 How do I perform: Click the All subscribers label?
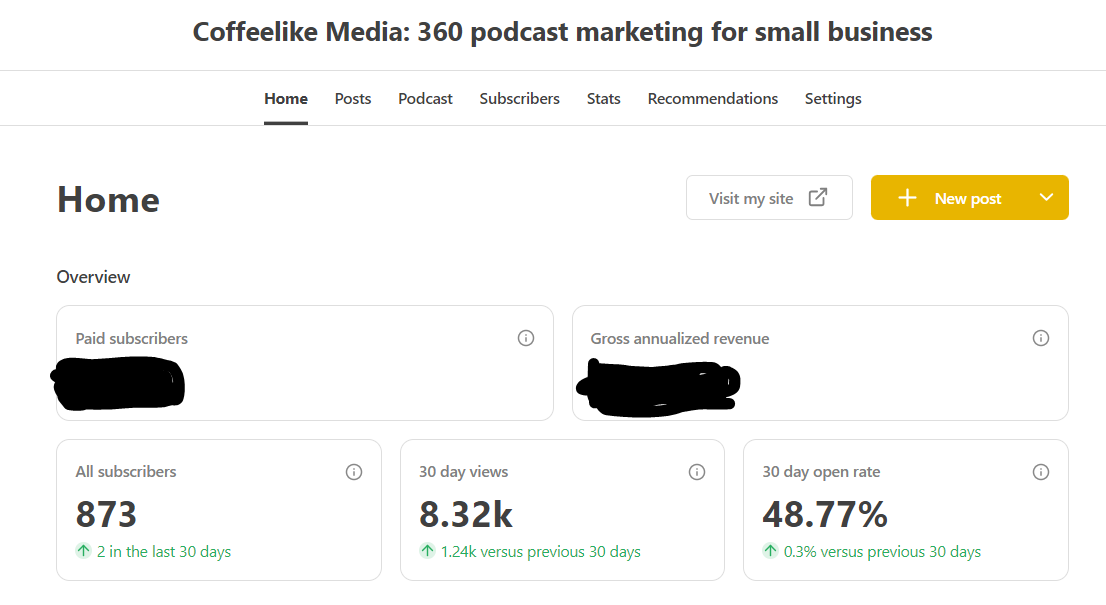(126, 472)
